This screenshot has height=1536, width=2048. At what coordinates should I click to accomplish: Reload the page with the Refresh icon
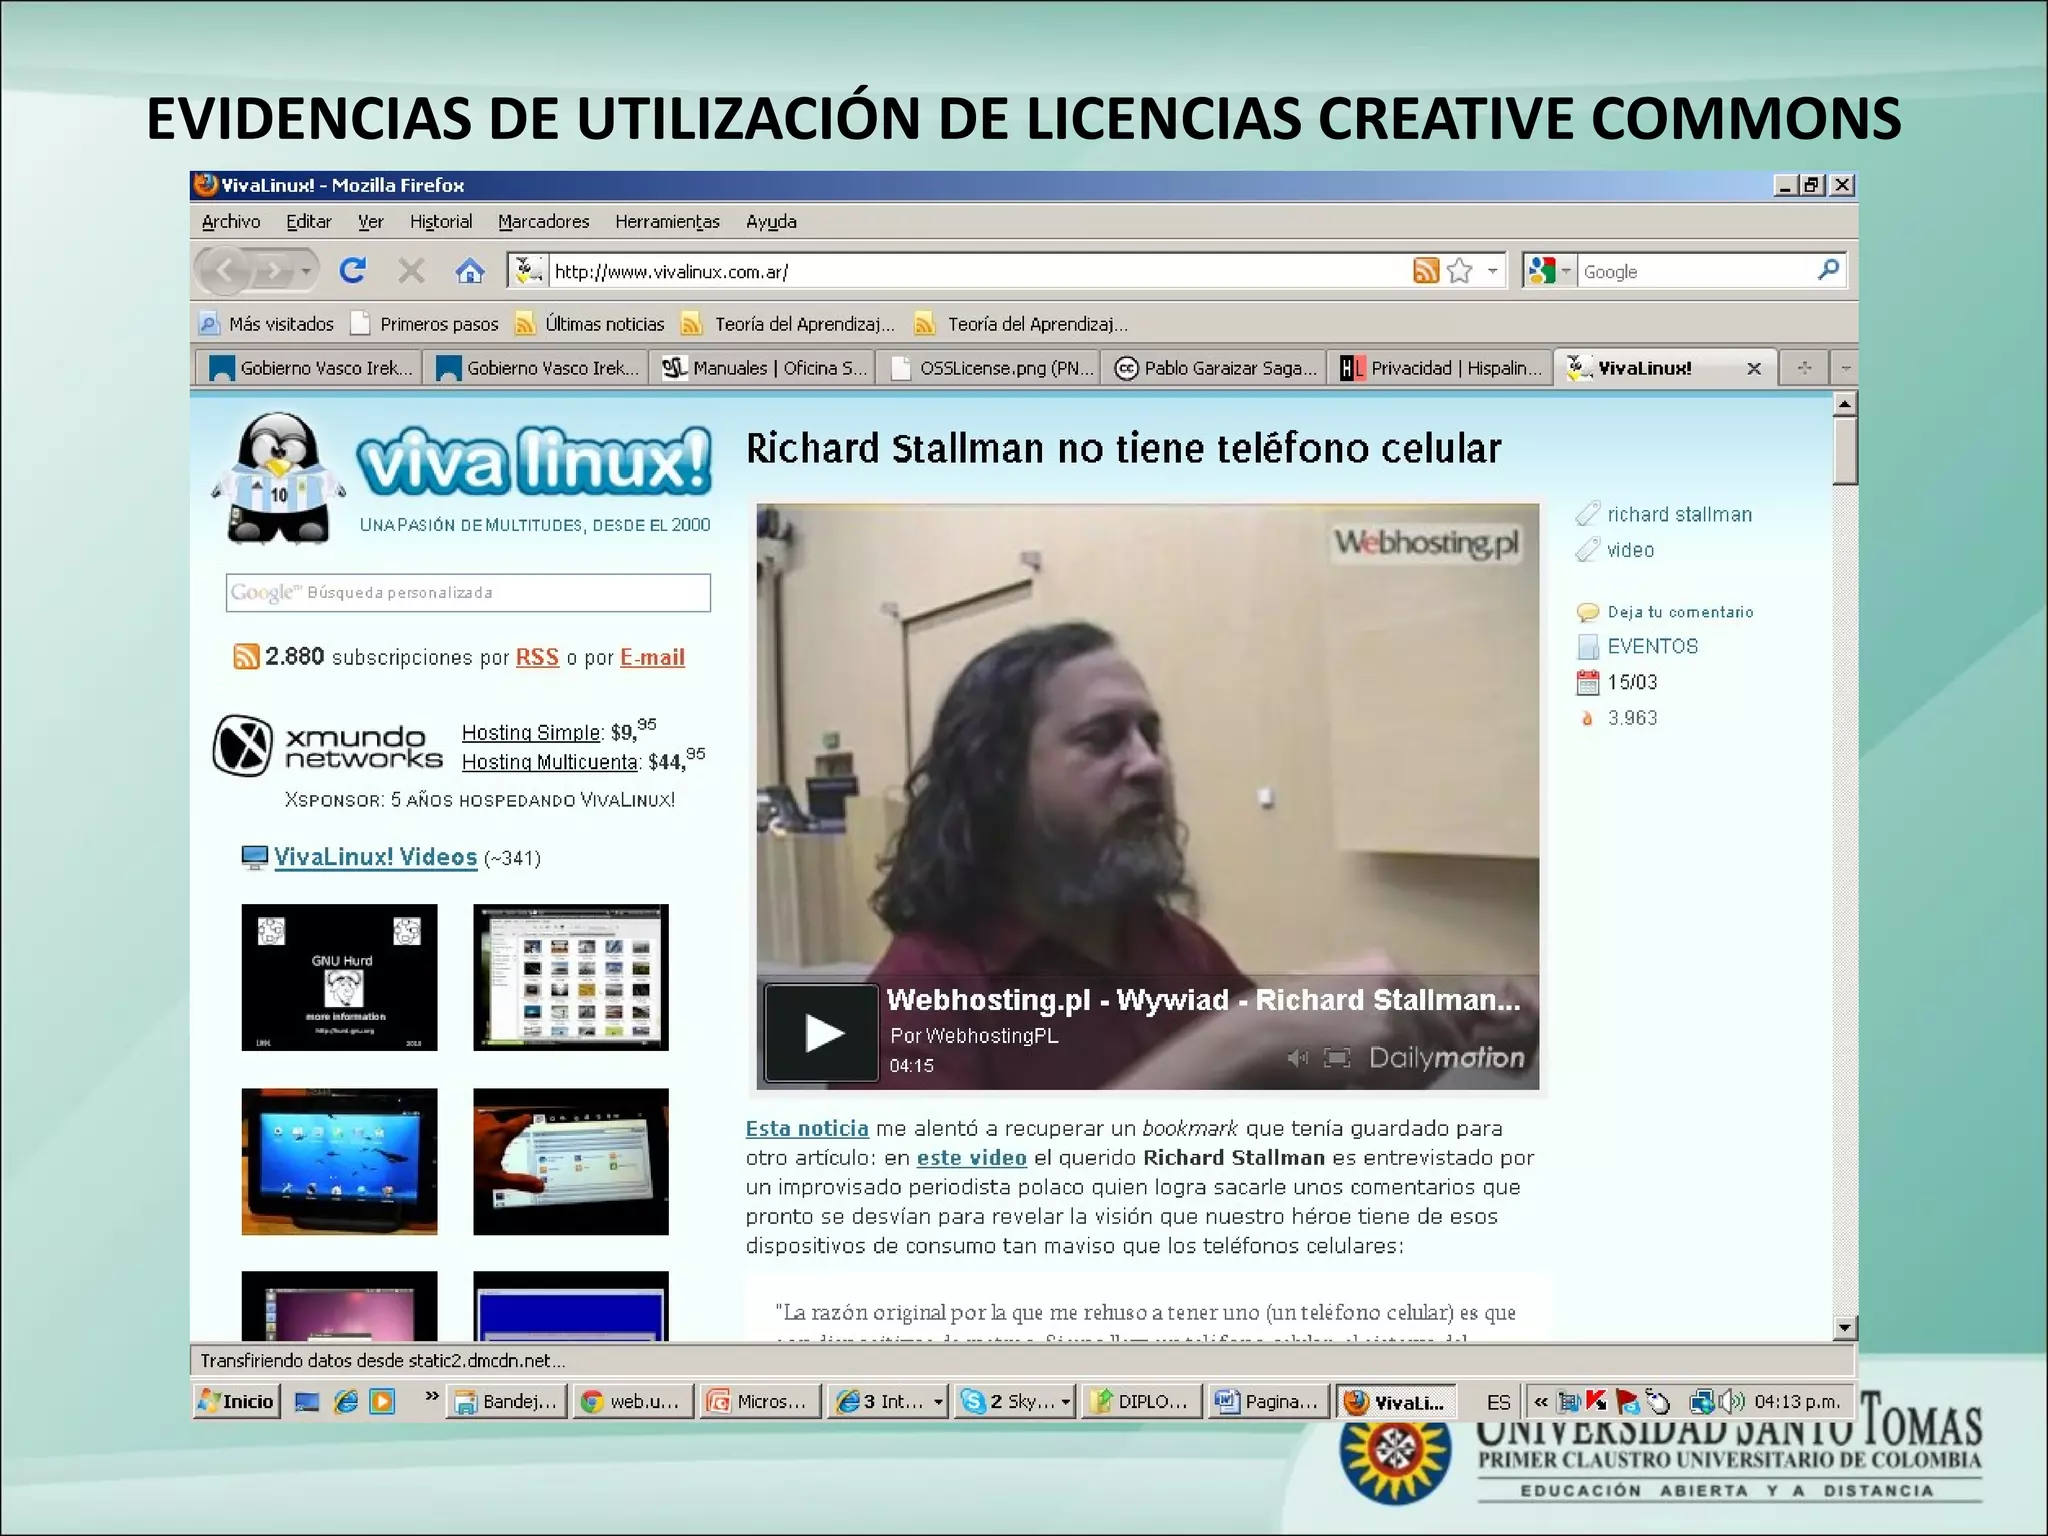351,270
